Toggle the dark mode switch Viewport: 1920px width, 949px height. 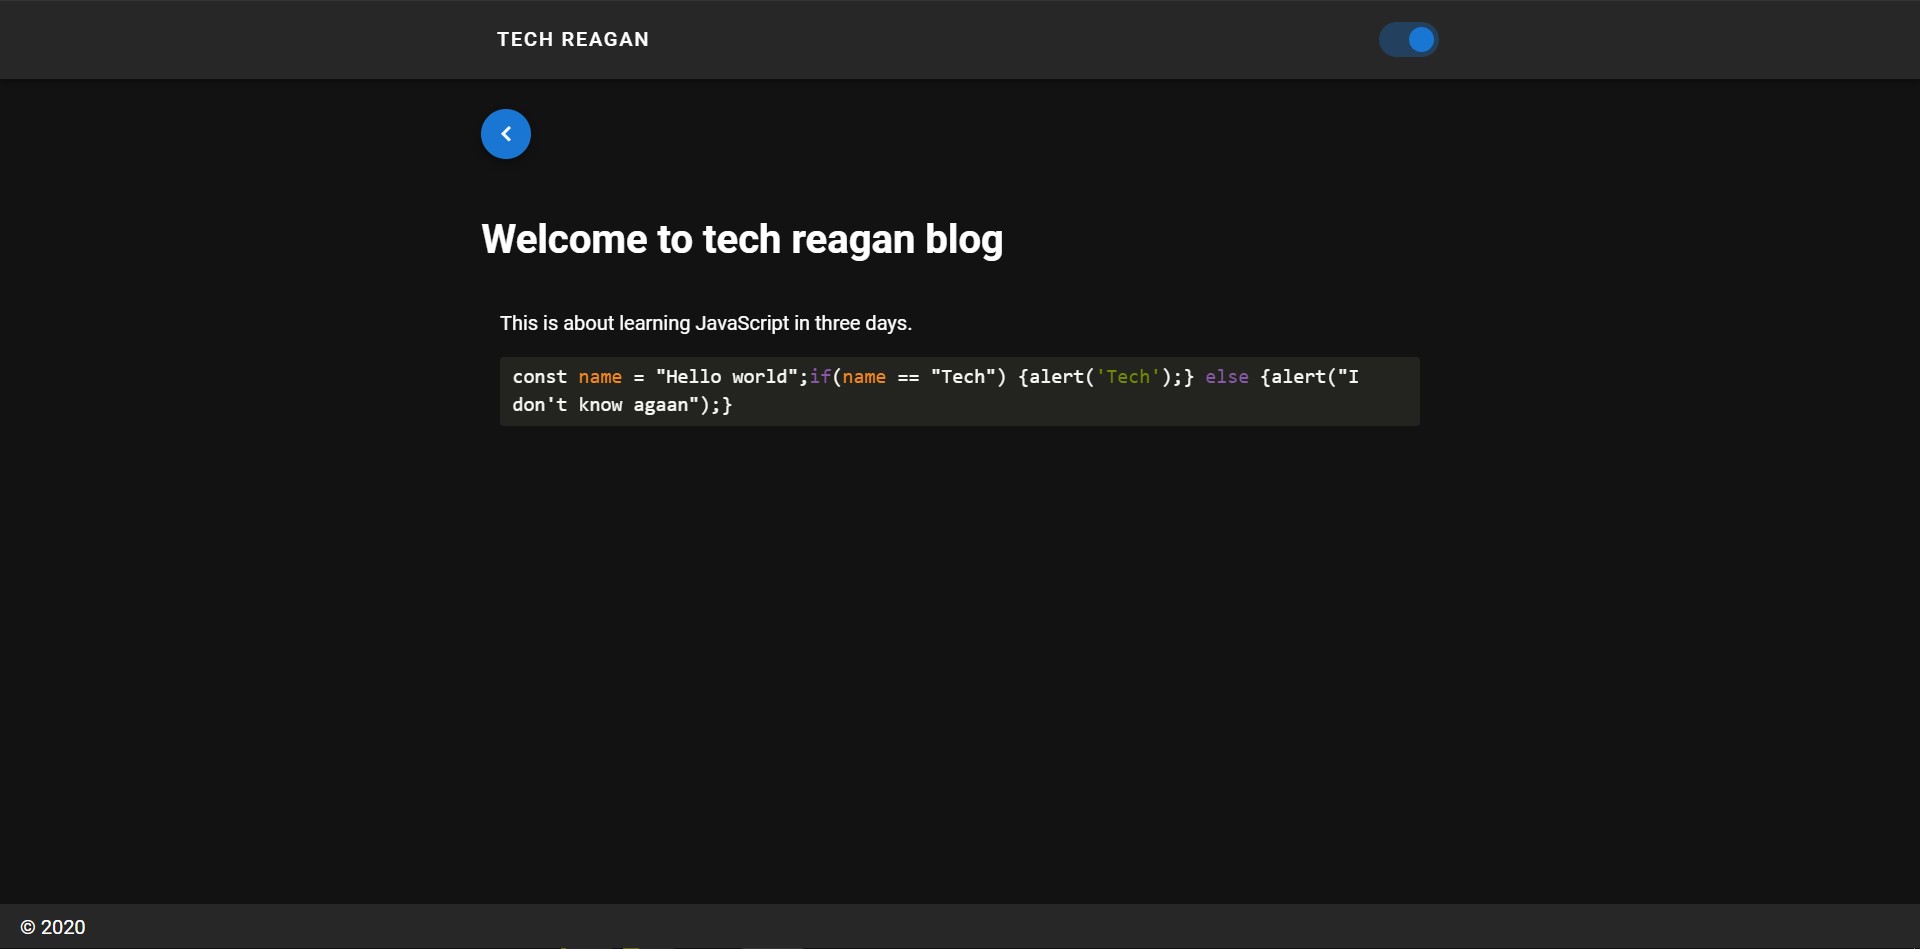pos(1408,40)
